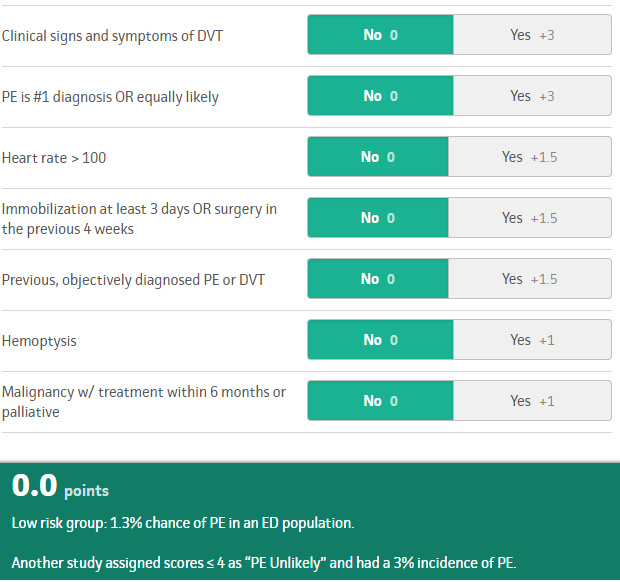Choose Yes for malignancy with treatment
Screen dimensions: 620x582
click(x=532, y=401)
